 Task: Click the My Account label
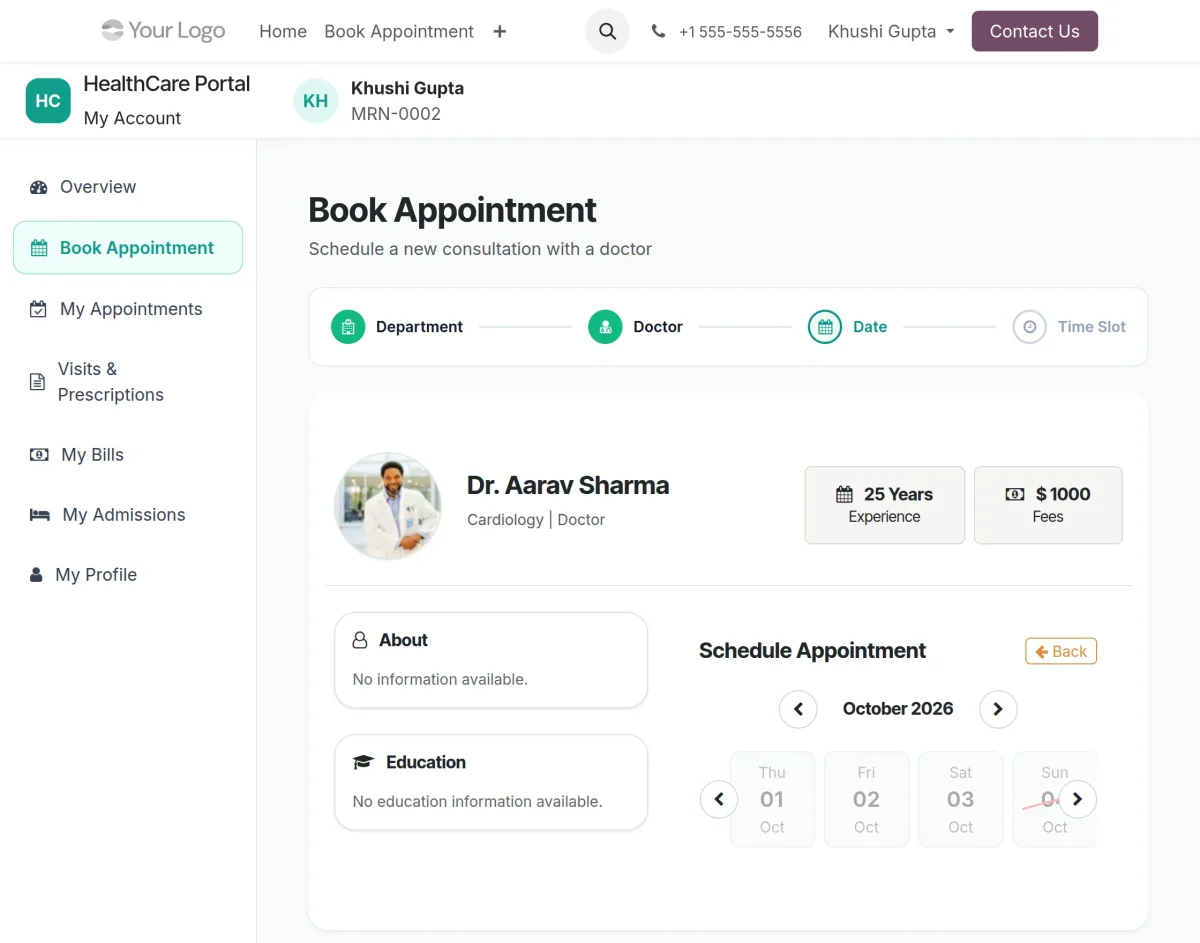tap(133, 118)
